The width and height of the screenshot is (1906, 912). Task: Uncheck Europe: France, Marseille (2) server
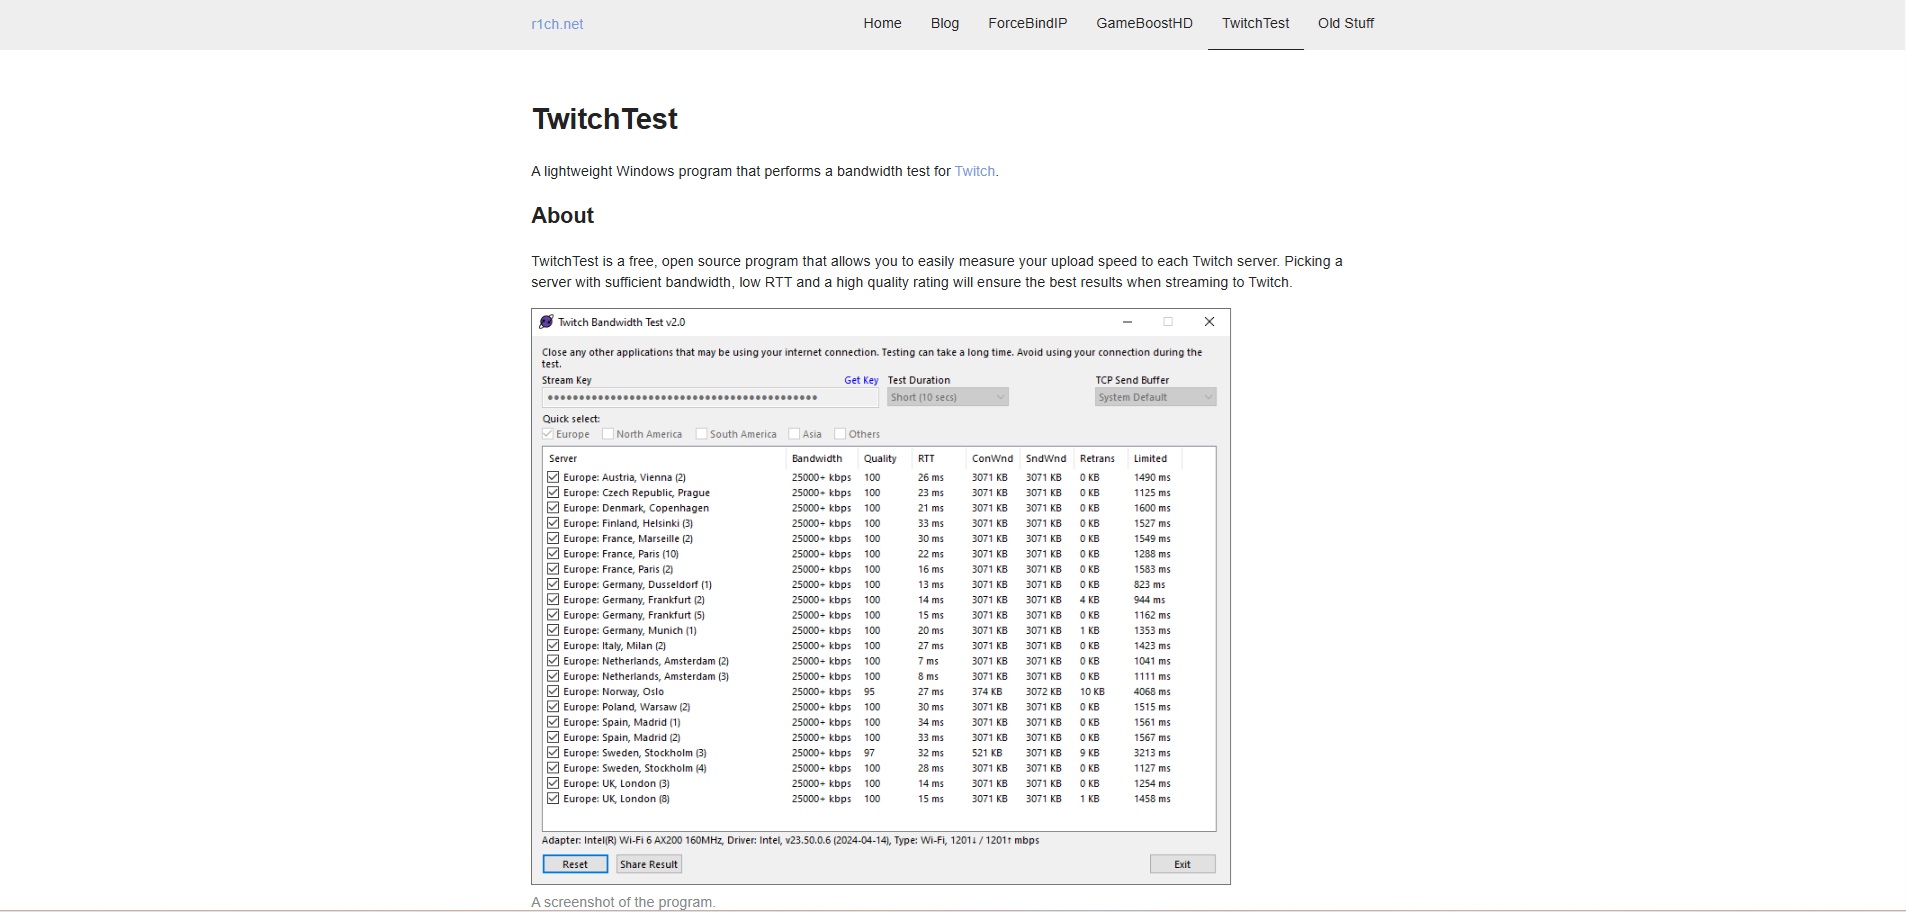pos(553,538)
